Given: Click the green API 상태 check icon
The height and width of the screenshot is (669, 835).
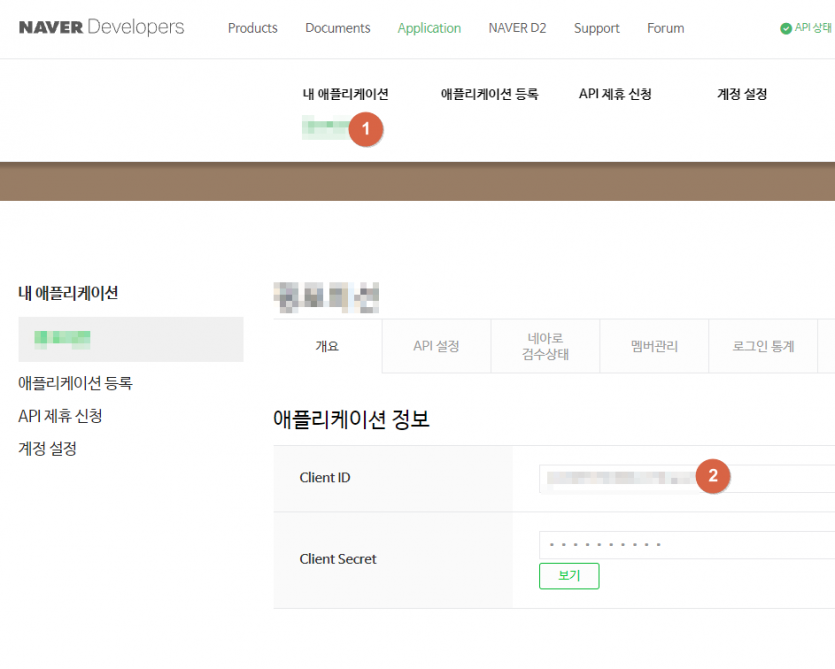Looking at the screenshot, I should pyautogui.click(x=786, y=28).
